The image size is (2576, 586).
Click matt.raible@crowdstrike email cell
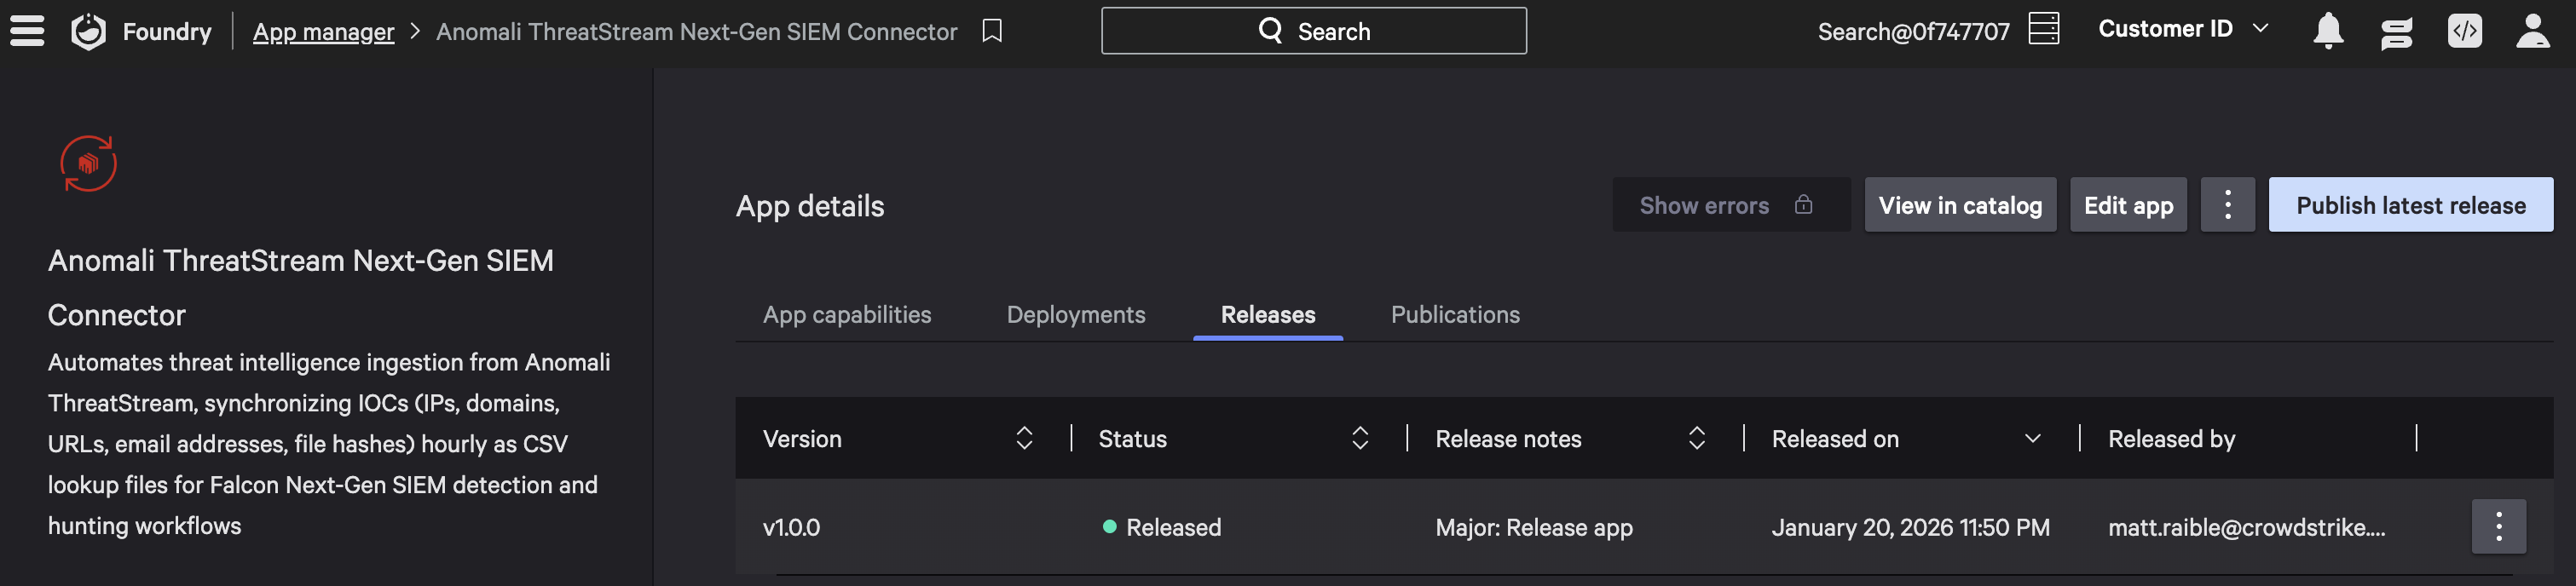(2246, 527)
